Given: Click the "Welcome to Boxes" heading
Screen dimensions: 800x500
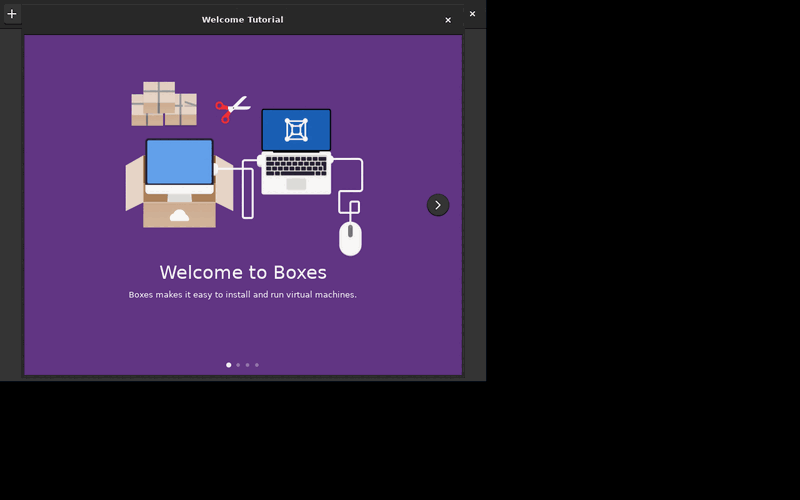Looking at the screenshot, I should click(x=243, y=272).
